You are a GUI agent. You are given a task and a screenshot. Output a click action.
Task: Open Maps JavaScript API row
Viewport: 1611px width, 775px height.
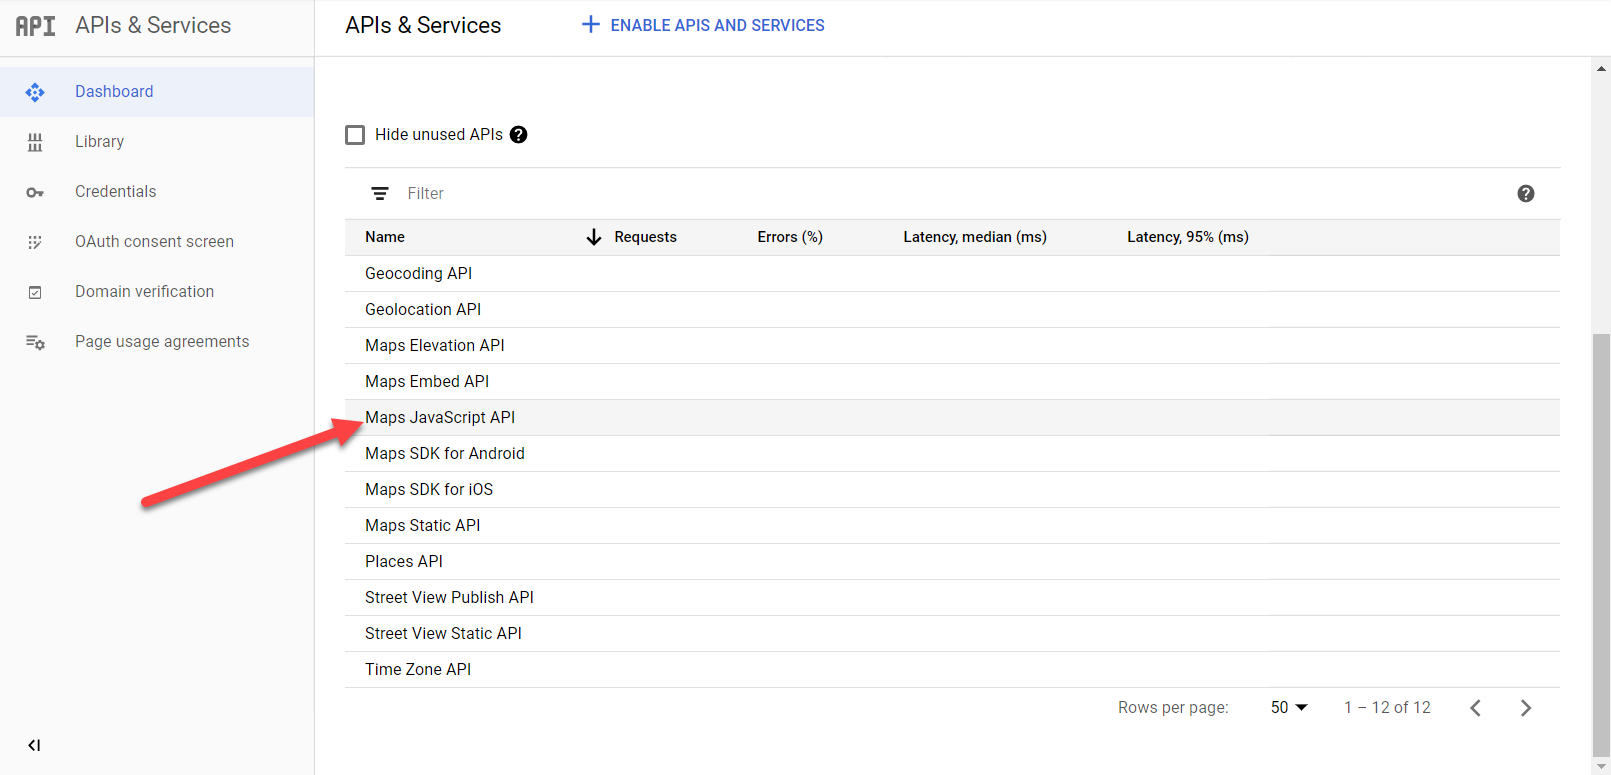[952, 418]
